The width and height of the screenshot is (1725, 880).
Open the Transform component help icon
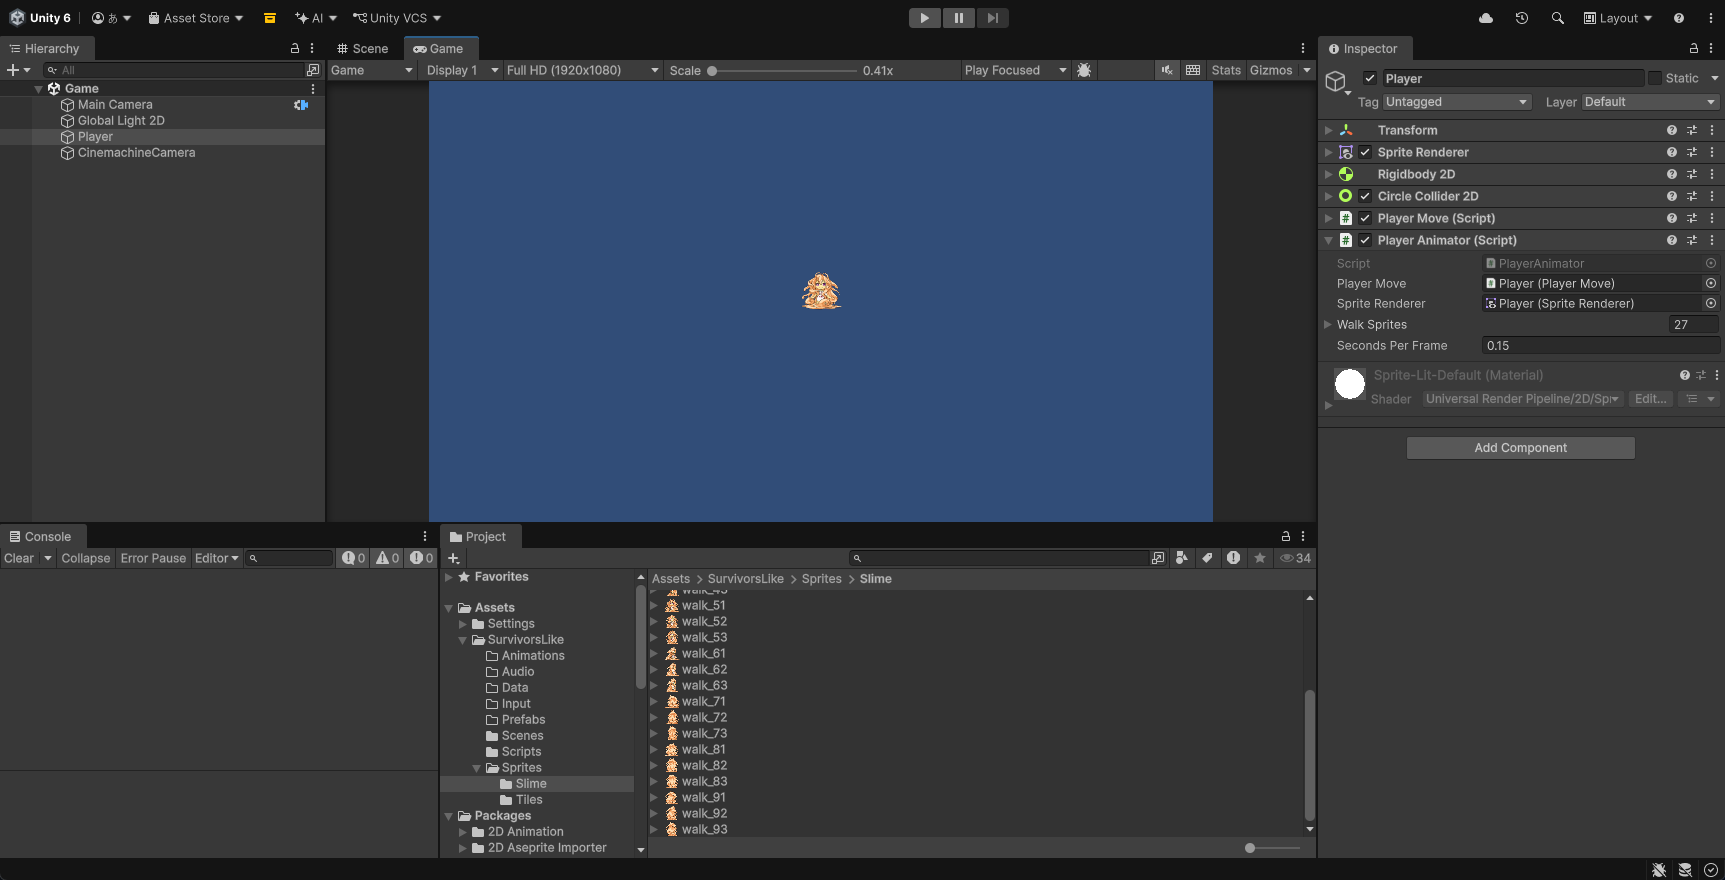click(1671, 130)
